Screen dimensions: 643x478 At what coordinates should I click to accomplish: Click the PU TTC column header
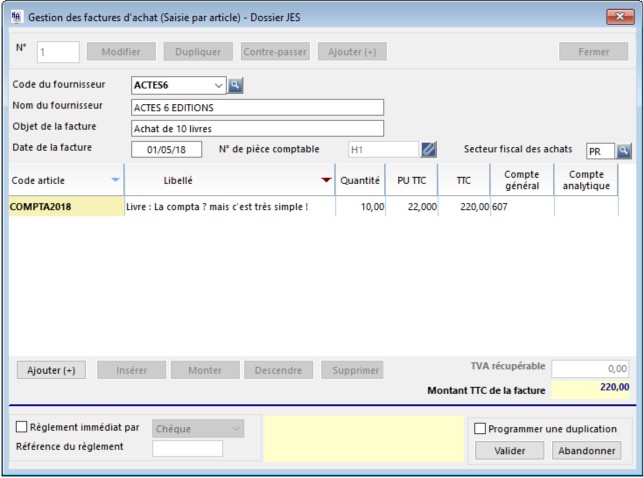412,180
